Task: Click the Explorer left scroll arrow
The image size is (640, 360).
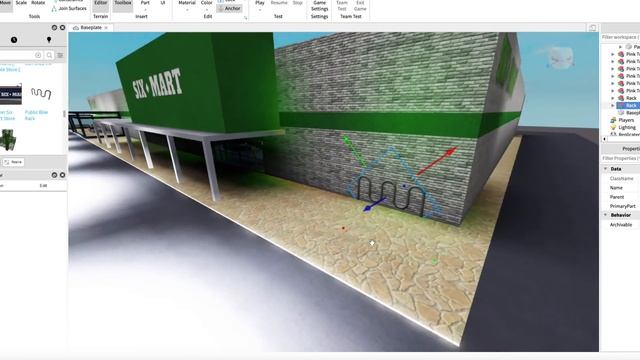Action: click(x=604, y=139)
